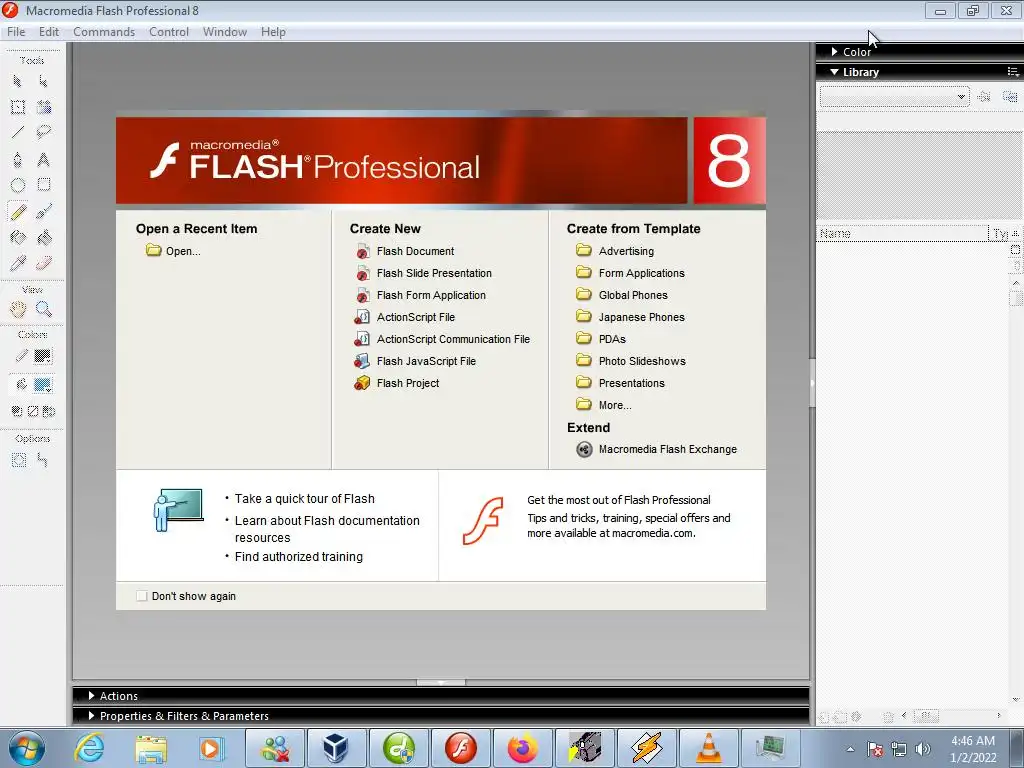1024x768 pixels.
Task: Open the File menu
Action: click(x=16, y=31)
